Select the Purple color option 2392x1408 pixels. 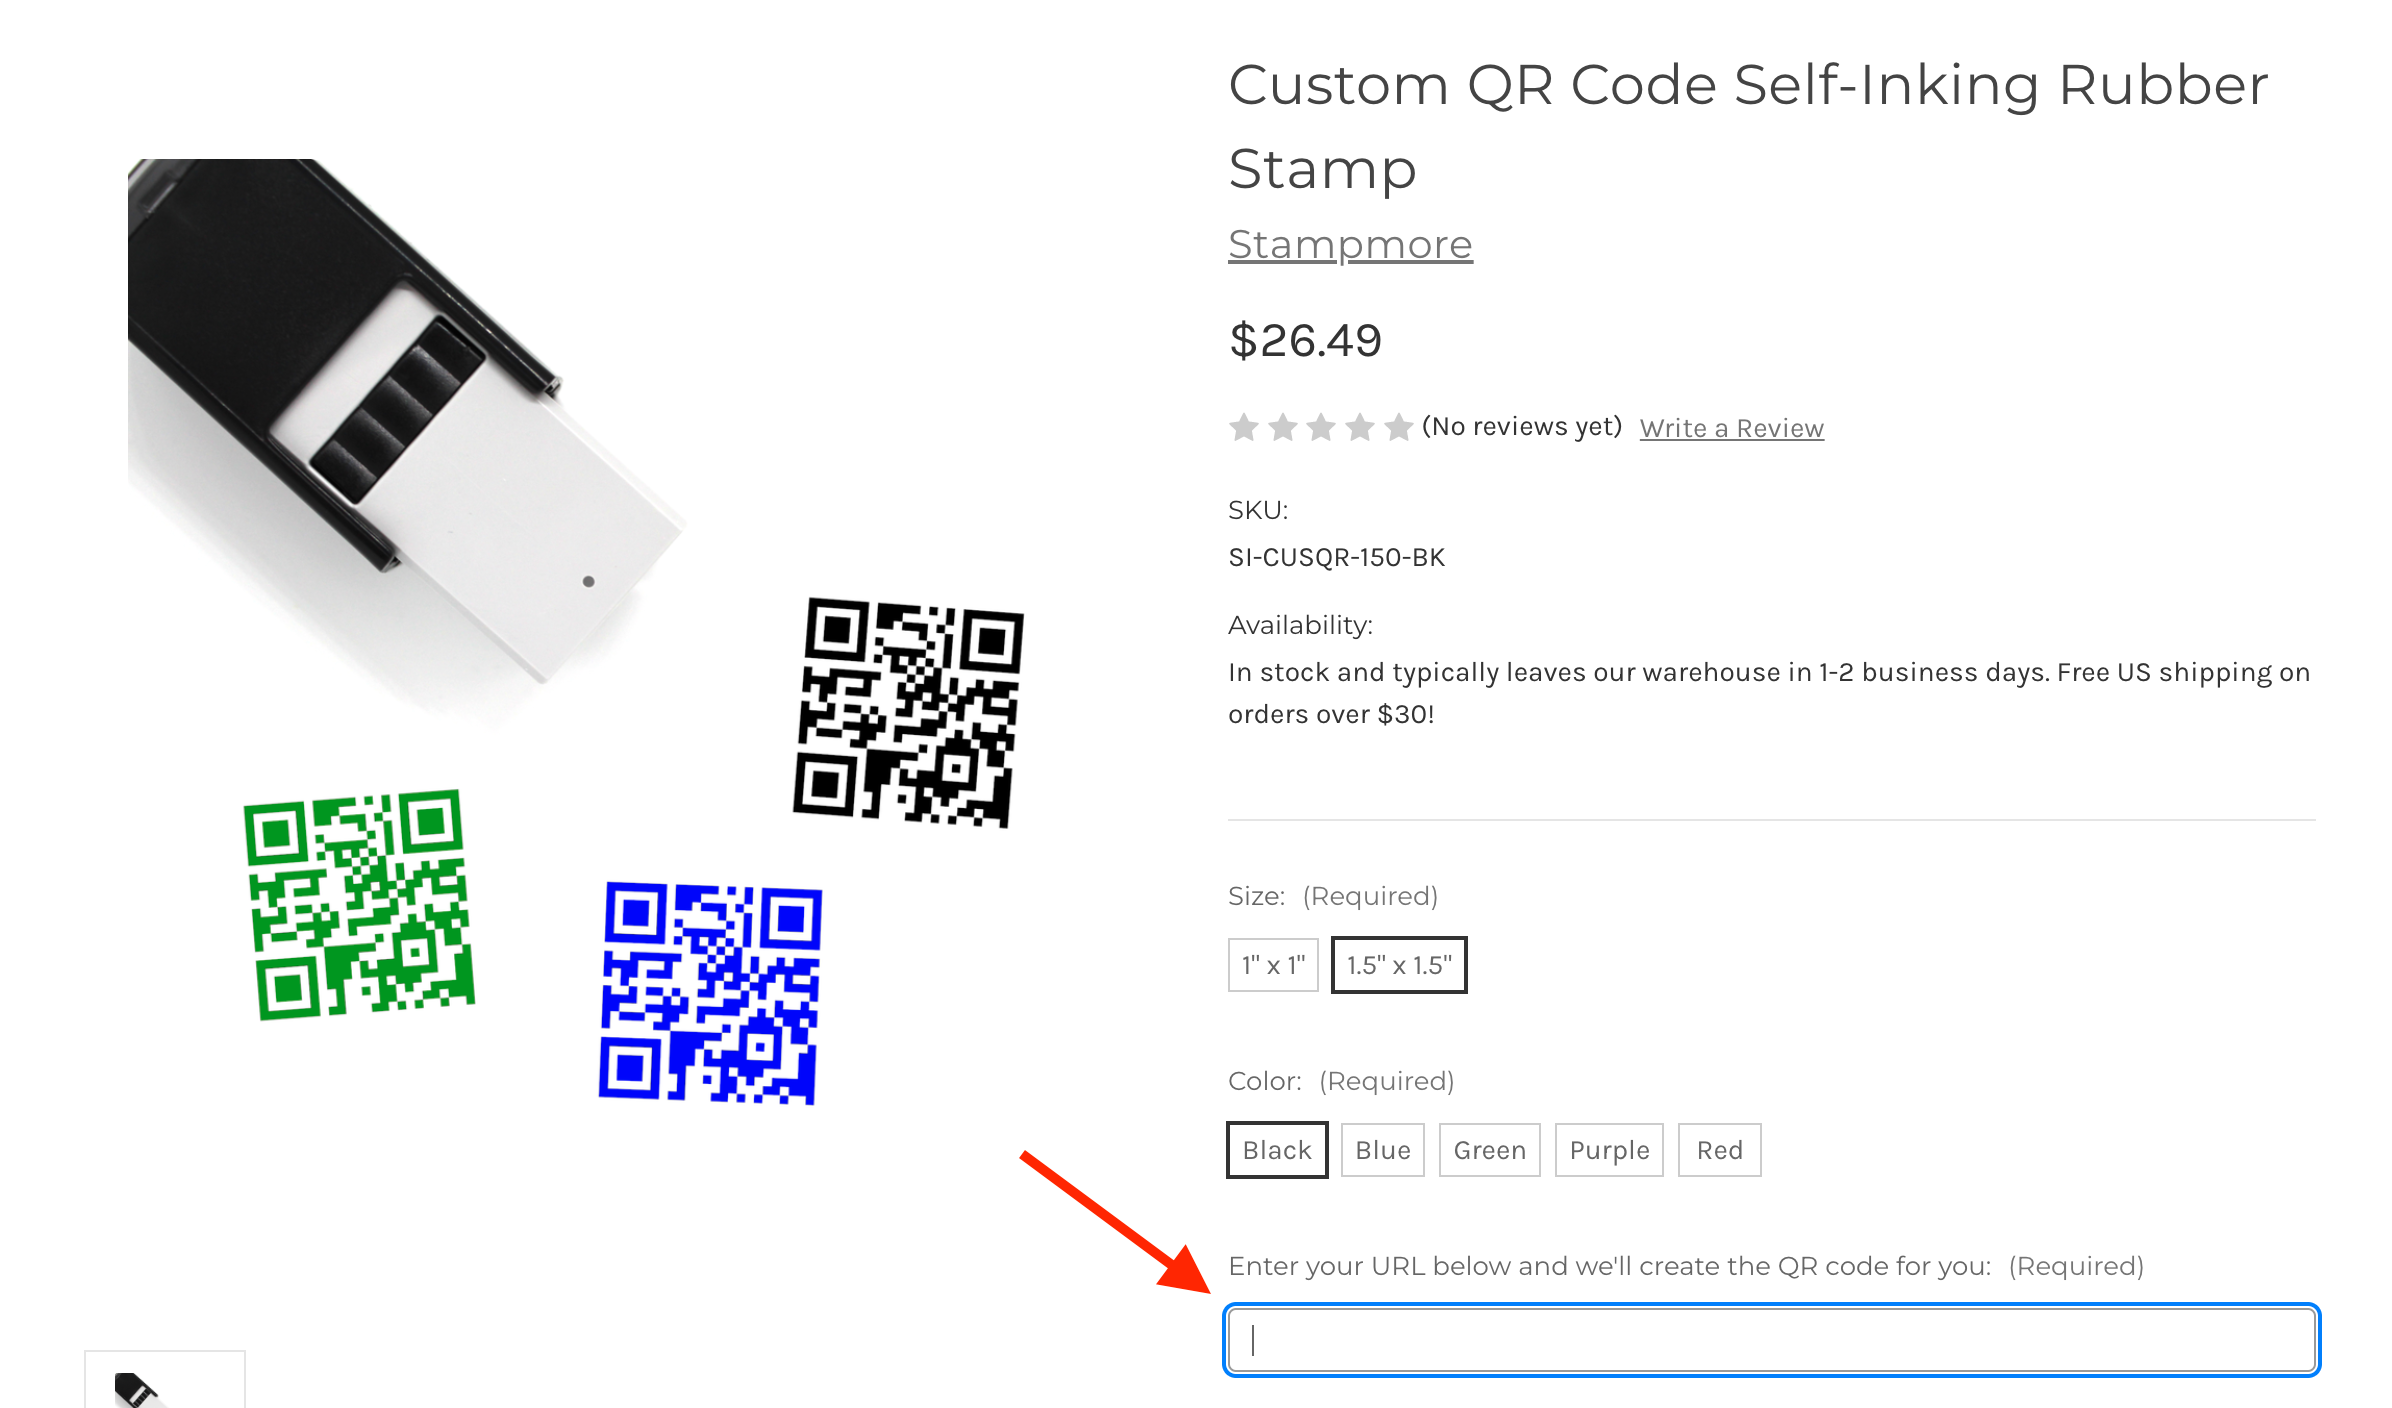(1608, 1150)
